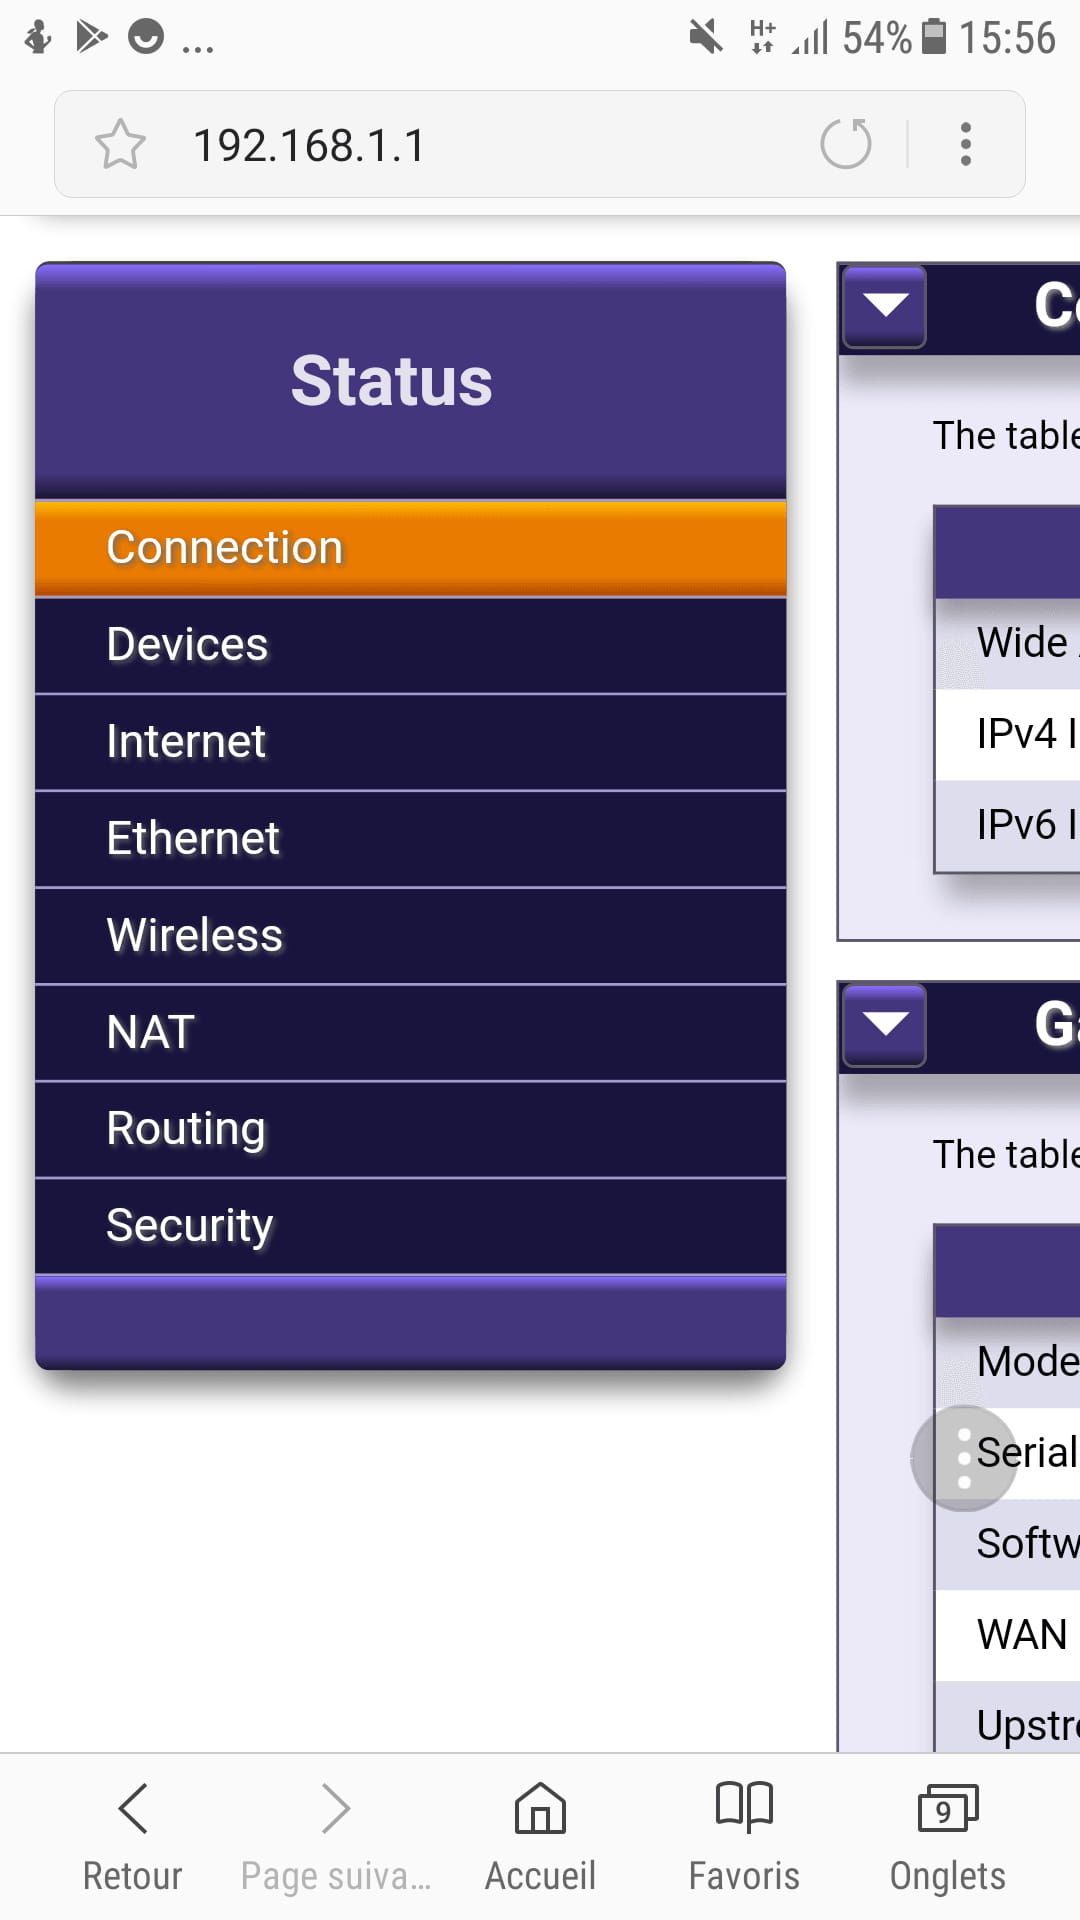Tap the bookmark star icon
The width and height of the screenshot is (1080, 1920).
tap(120, 144)
